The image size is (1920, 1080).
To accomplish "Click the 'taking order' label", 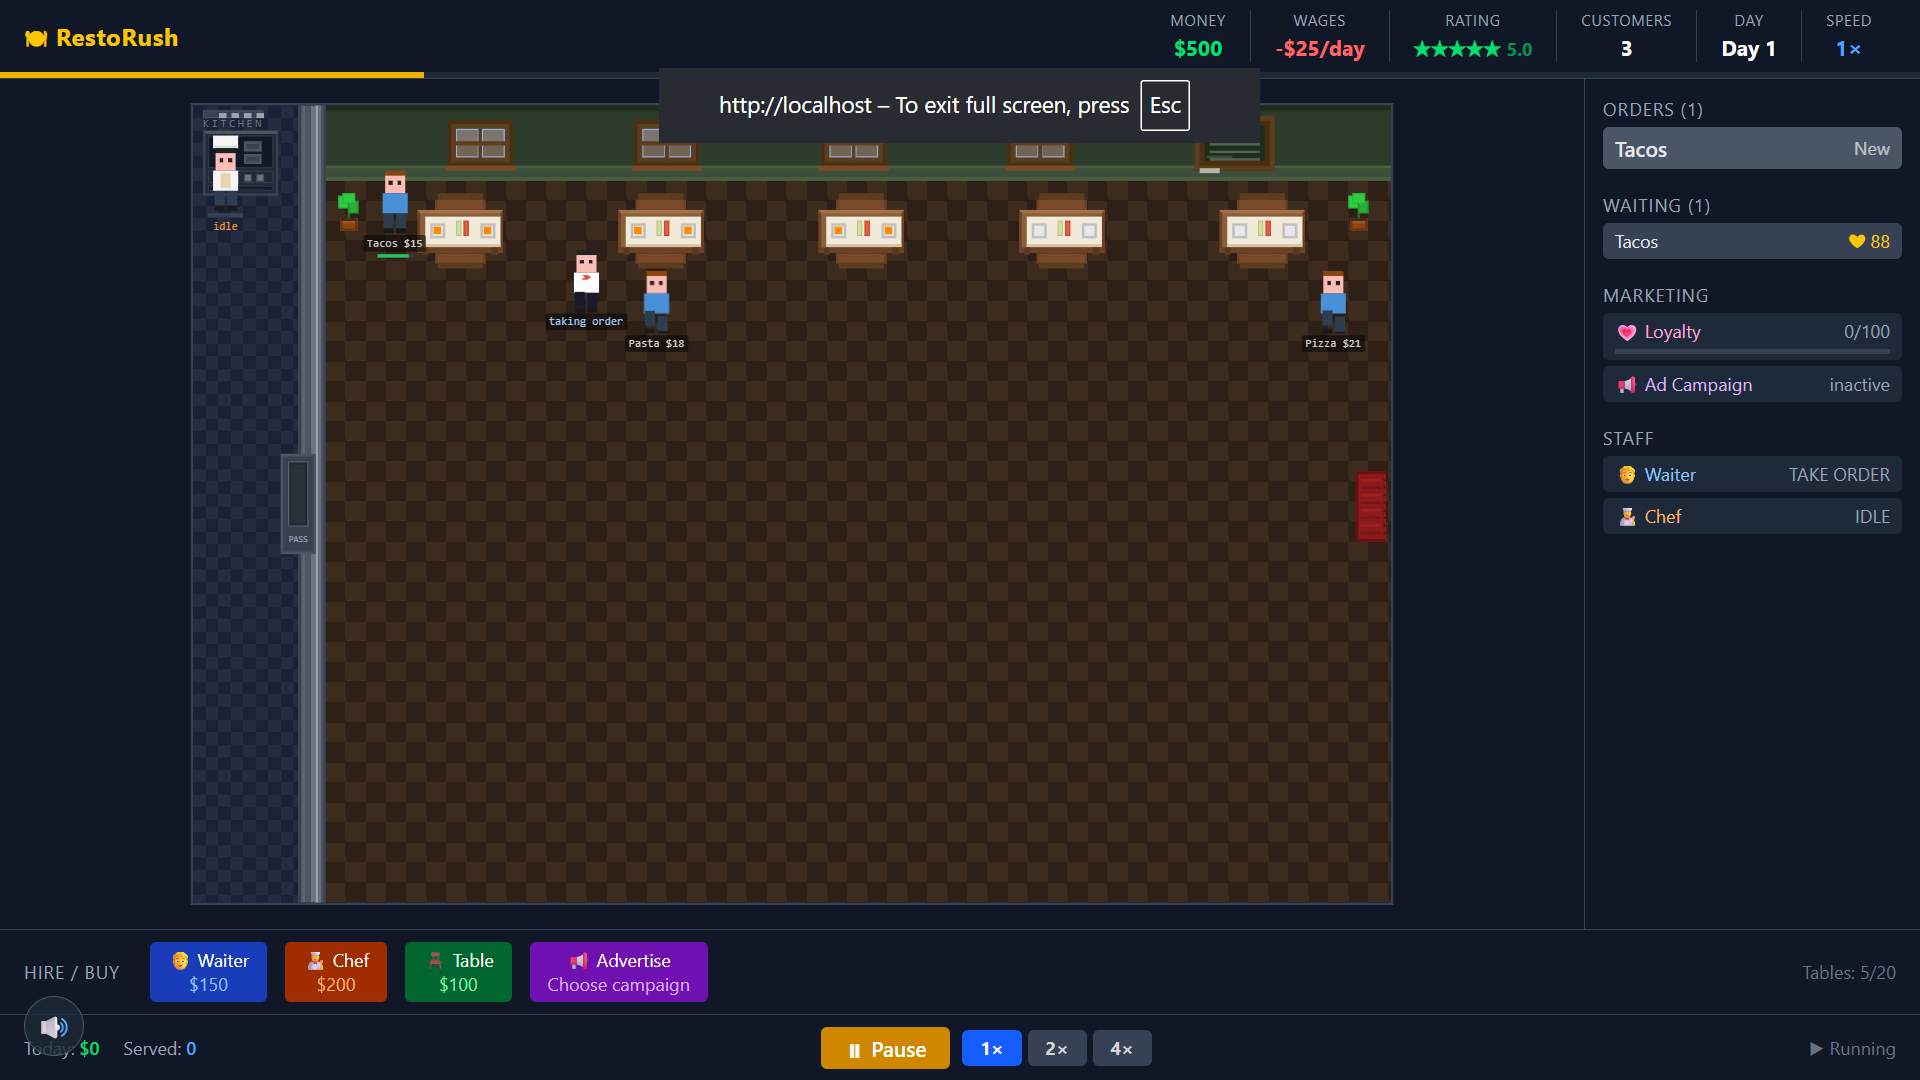I will pos(586,321).
